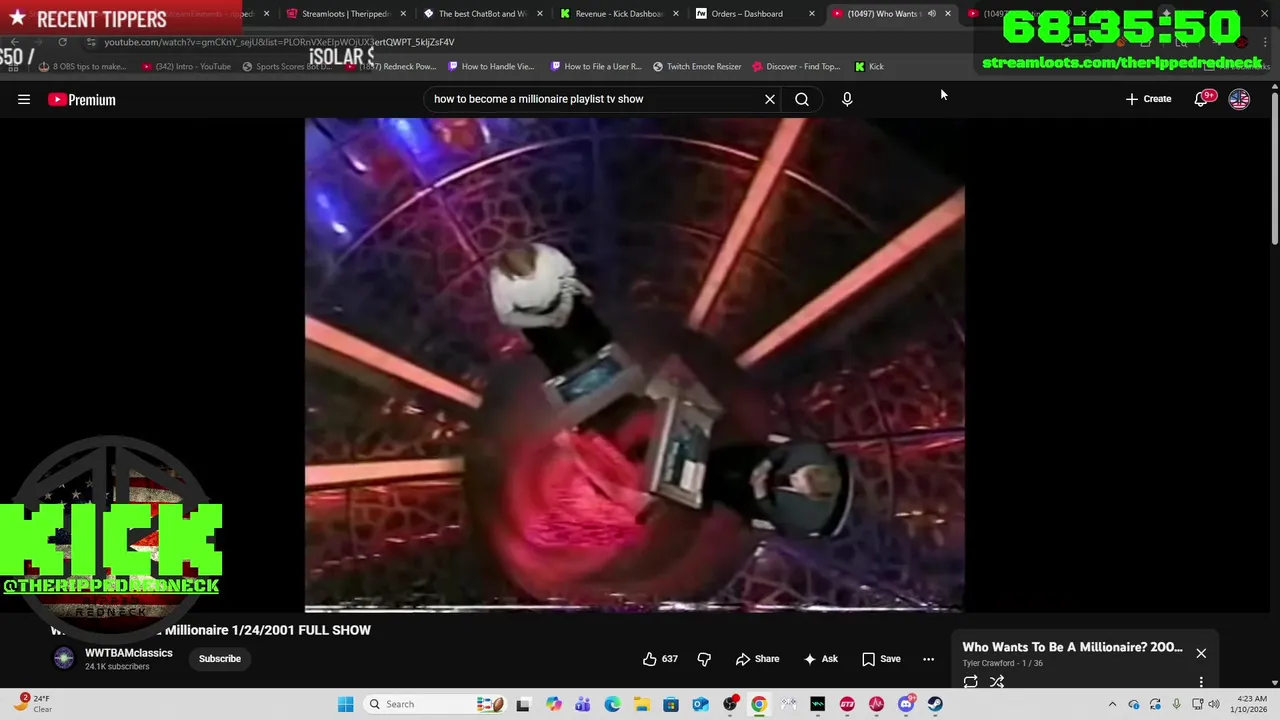
Task: Open the Kick bookmark
Action: (869, 66)
